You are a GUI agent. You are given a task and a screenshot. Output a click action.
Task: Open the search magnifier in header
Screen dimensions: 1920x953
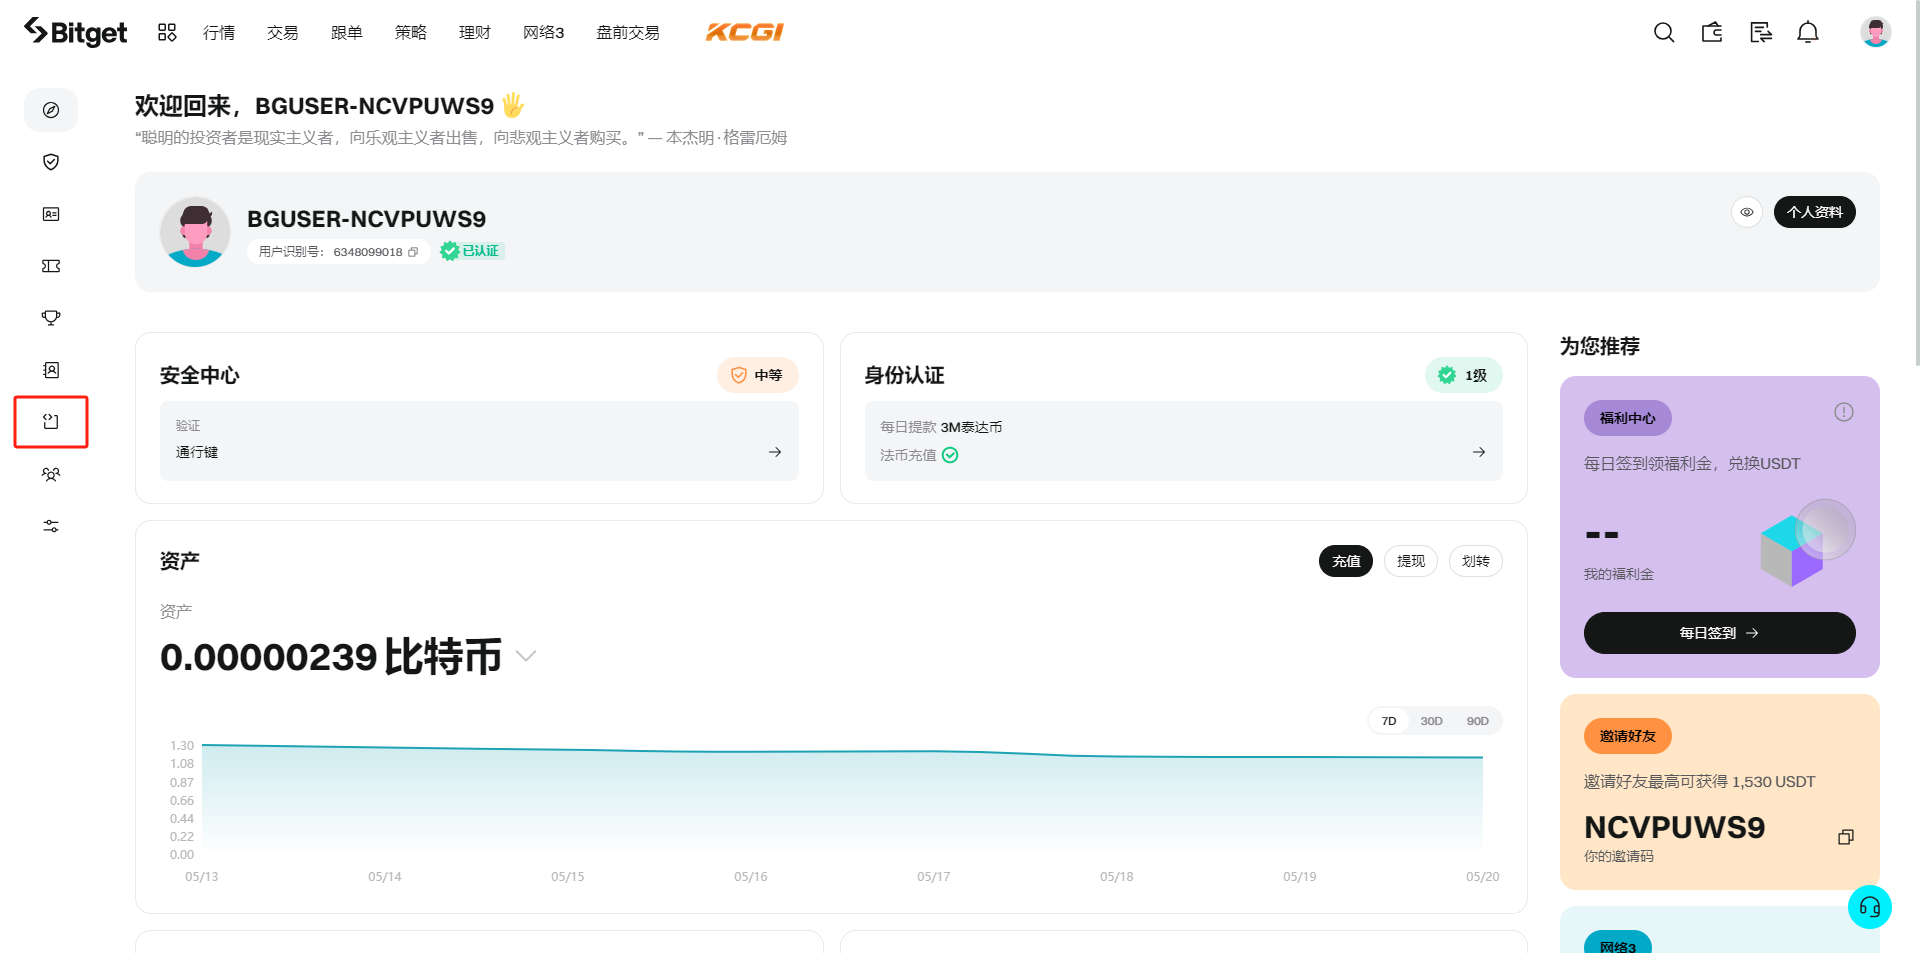(1664, 32)
